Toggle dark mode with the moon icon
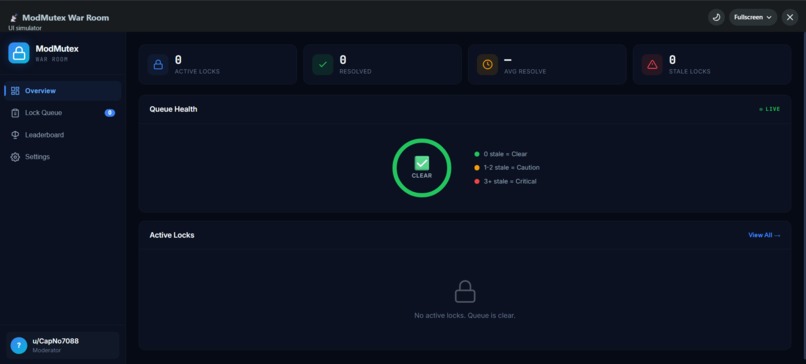The height and width of the screenshot is (364, 806). [x=717, y=17]
